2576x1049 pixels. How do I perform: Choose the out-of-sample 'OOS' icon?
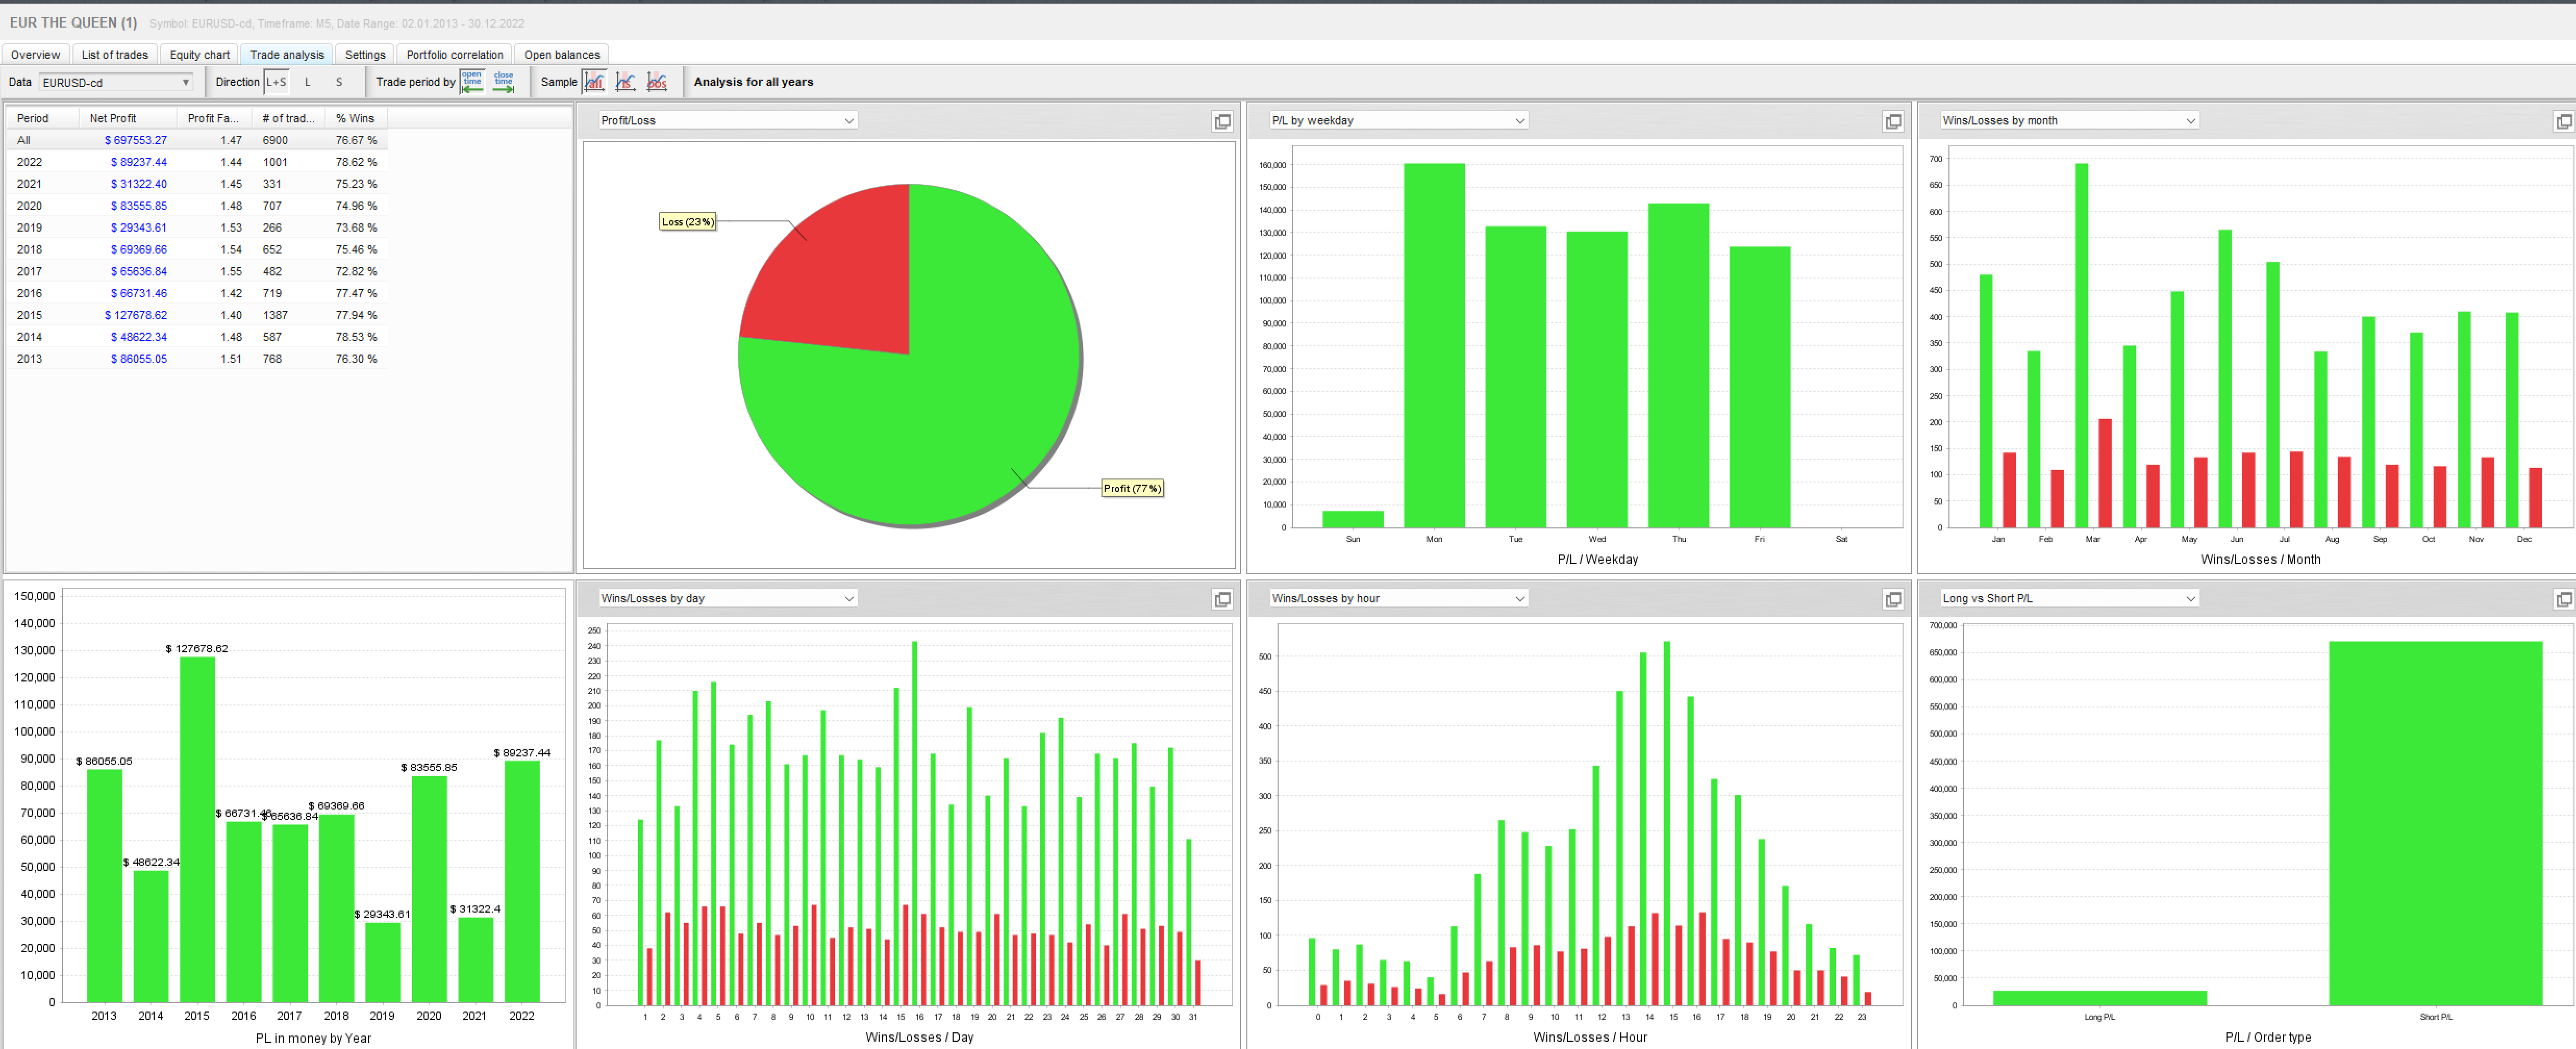[657, 82]
